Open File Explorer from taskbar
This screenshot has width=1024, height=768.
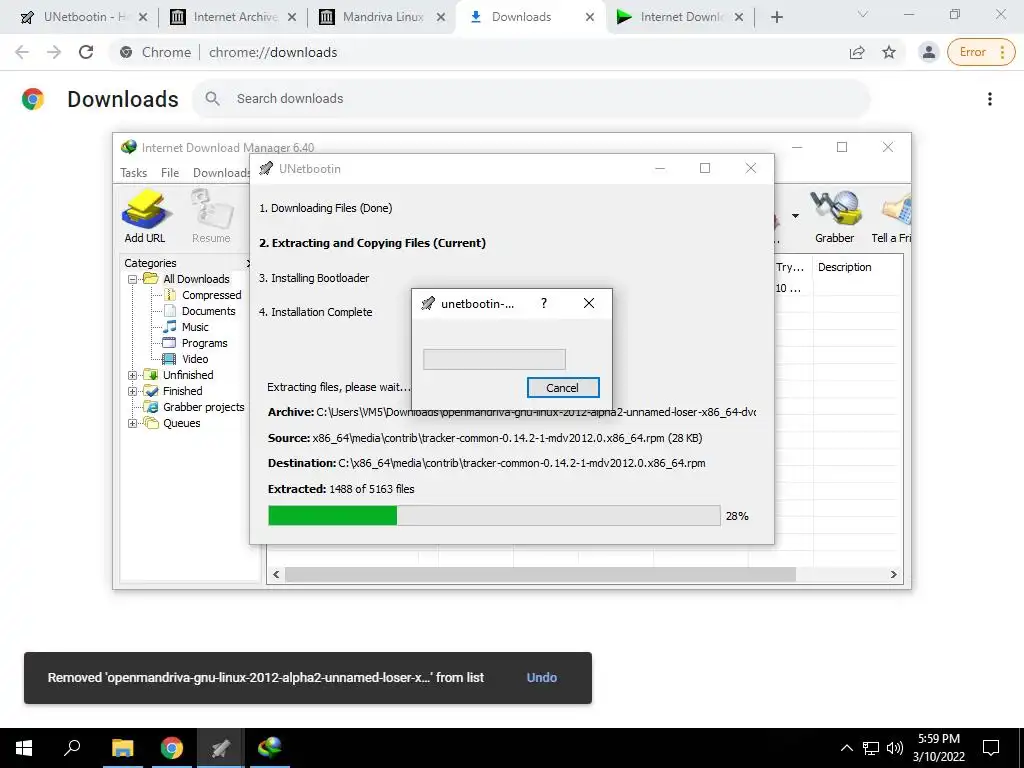(122, 748)
